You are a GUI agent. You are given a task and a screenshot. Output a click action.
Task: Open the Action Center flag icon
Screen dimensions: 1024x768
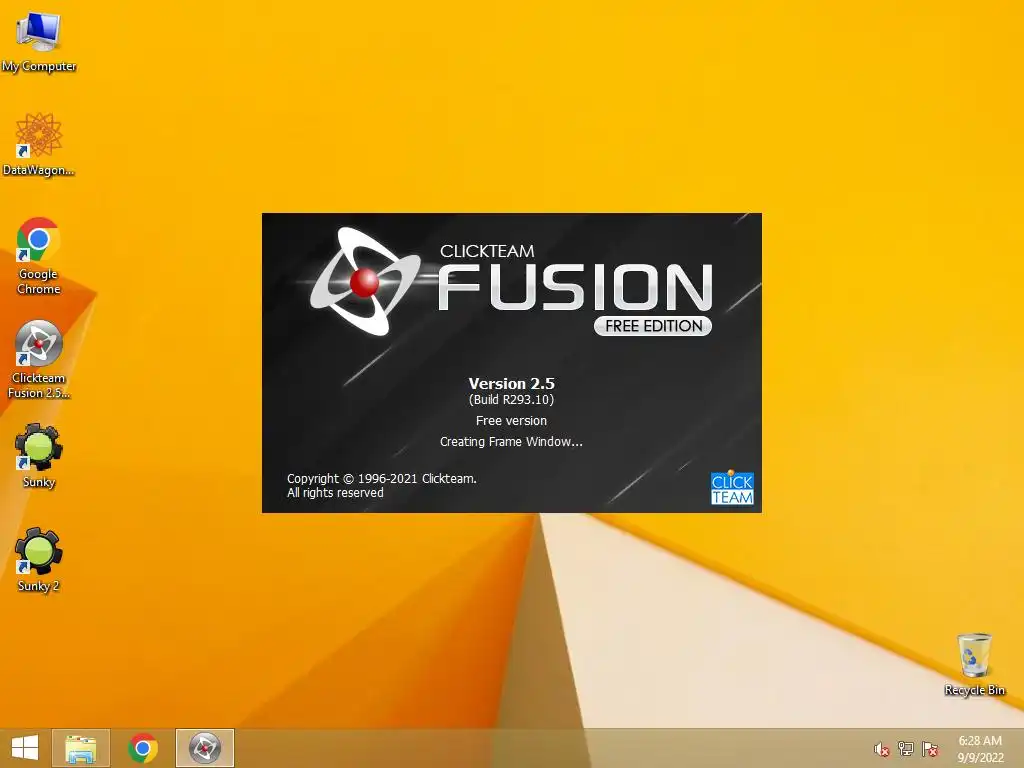tap(930, 749)
